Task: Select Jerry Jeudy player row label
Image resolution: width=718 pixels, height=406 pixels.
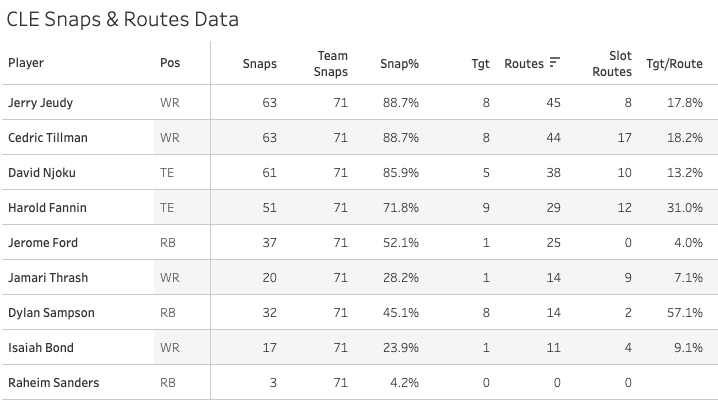Action: point(41,103)
